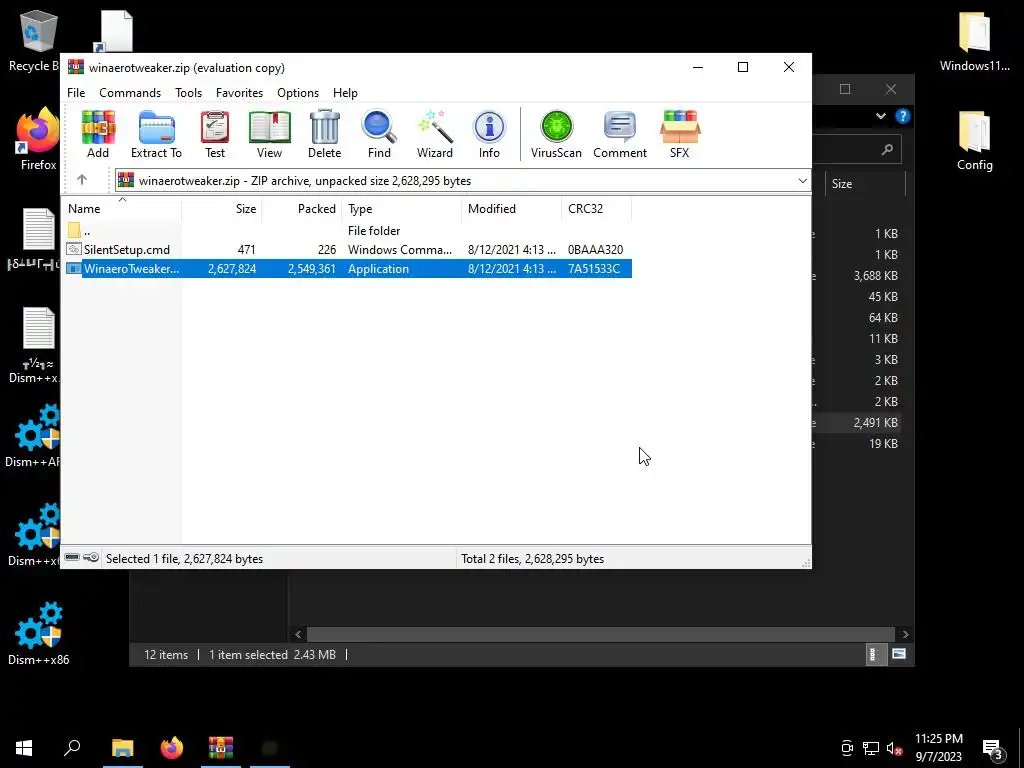Click the taskbar clock showing 11:25 PM
The width and height of the screenshot is (1024, 768).
coord(938,748)
